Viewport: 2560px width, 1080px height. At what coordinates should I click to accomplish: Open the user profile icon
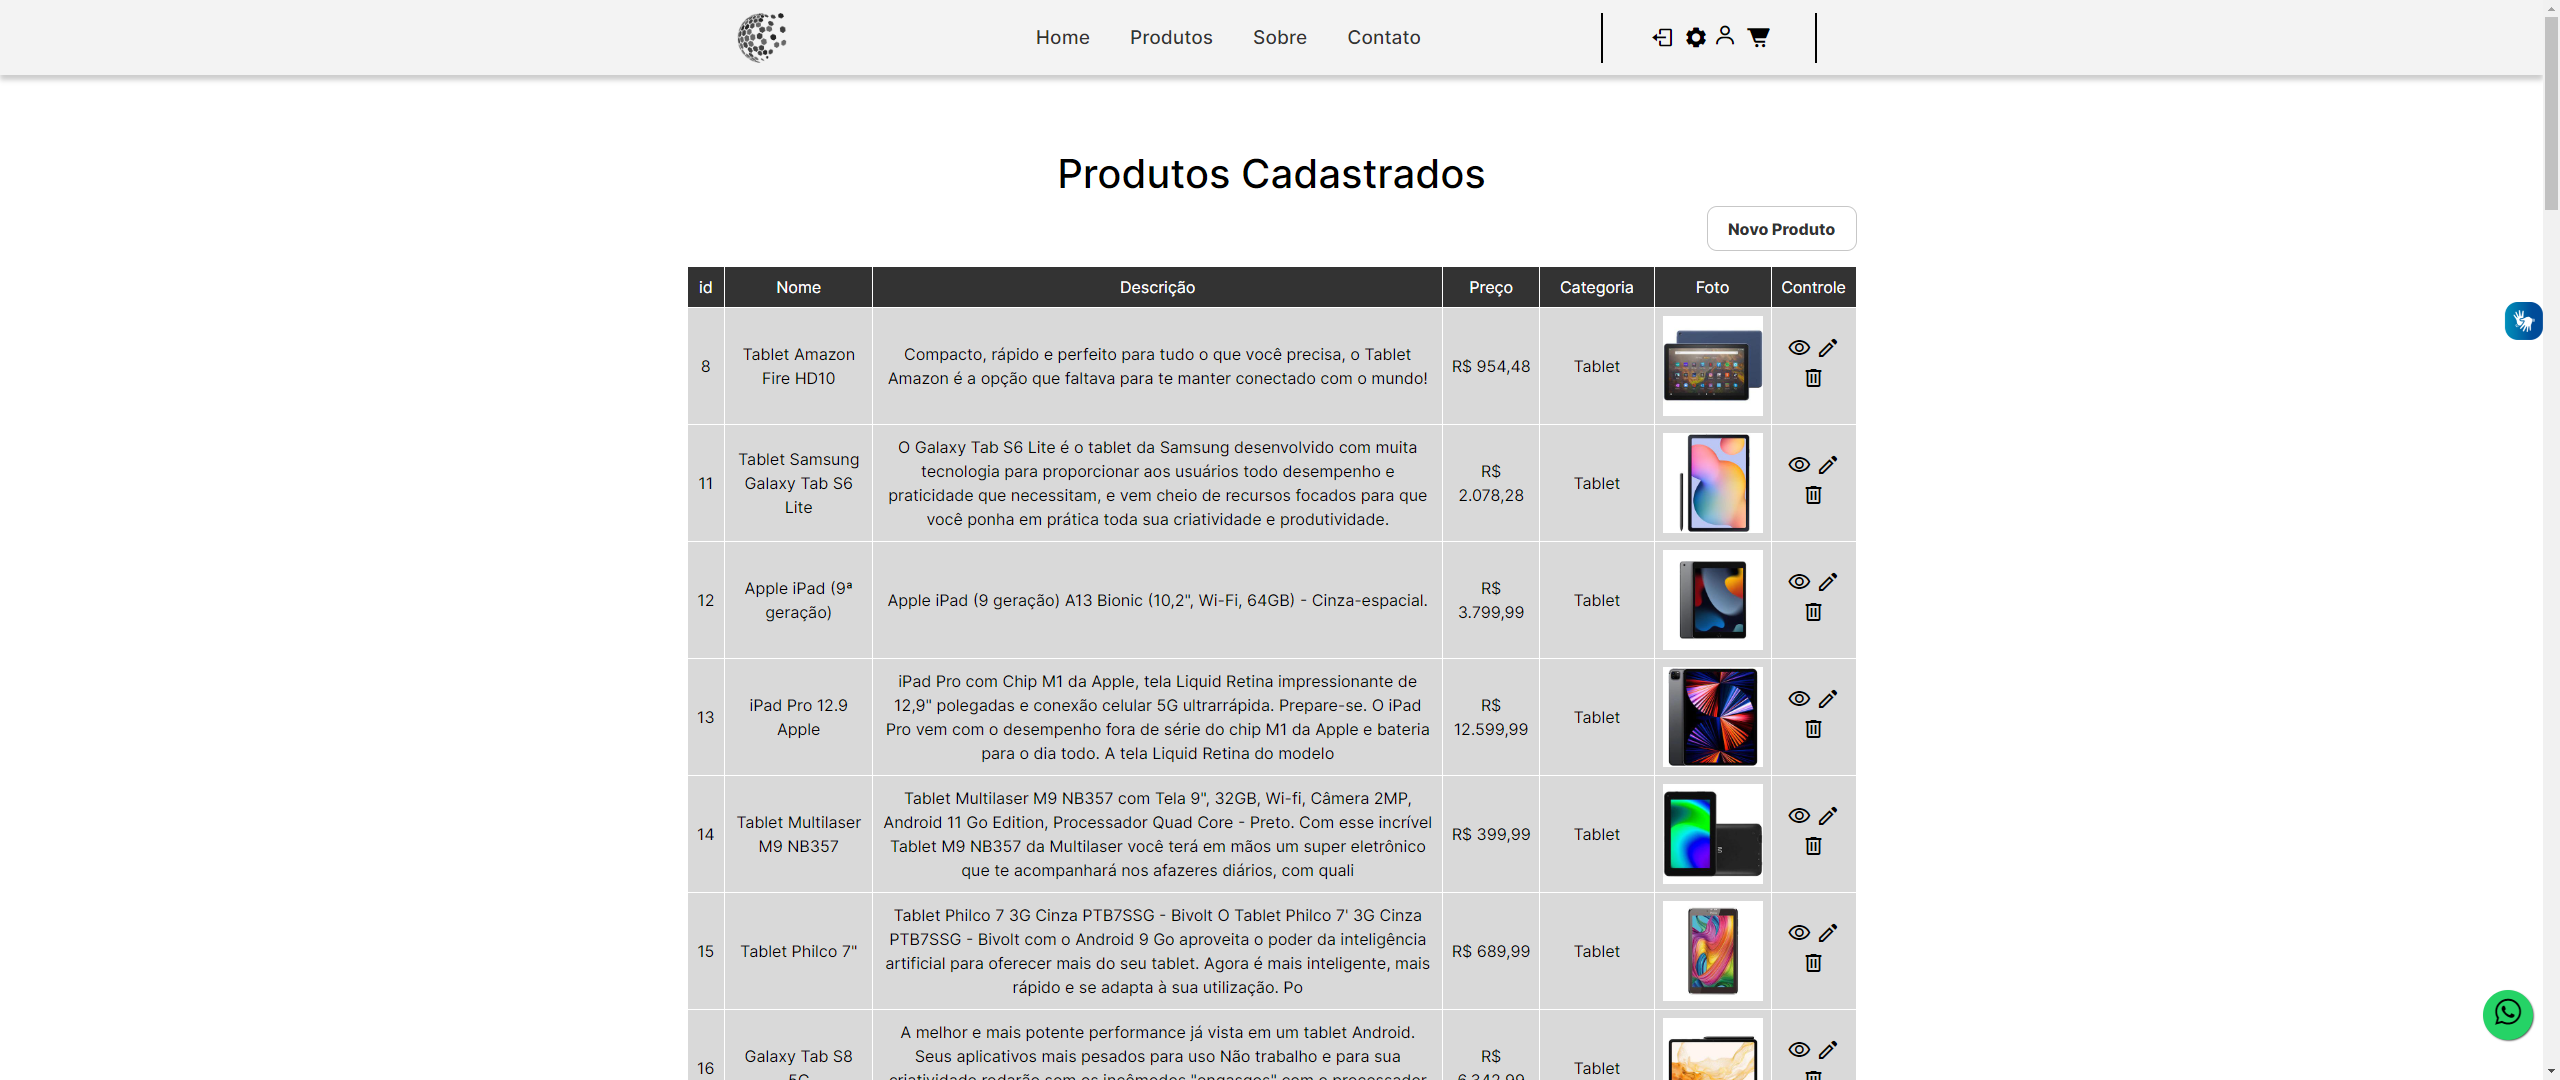[1725, 36]
